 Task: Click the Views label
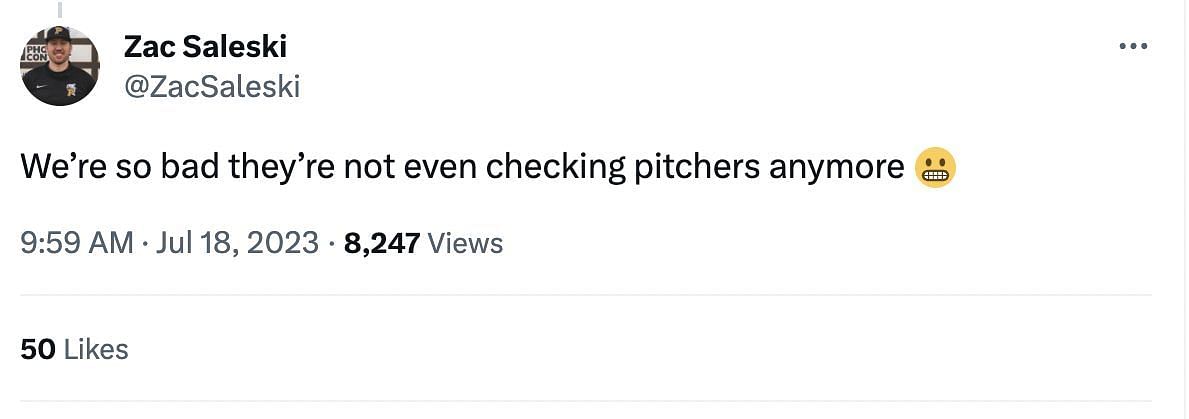[x=465, y=242]
